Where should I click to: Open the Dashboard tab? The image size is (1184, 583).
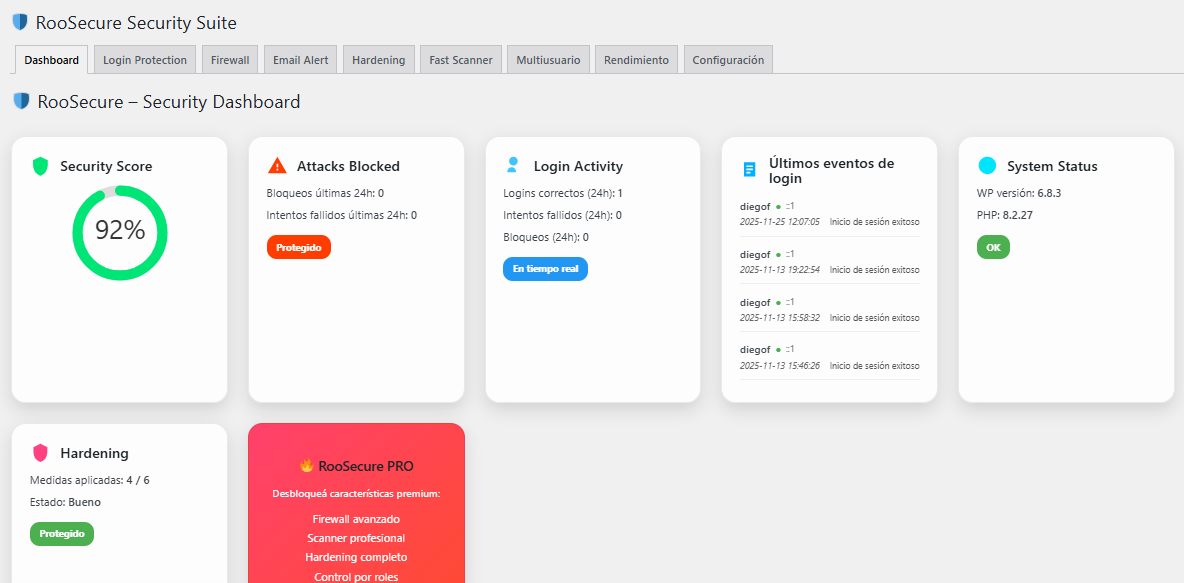(51, 60)
